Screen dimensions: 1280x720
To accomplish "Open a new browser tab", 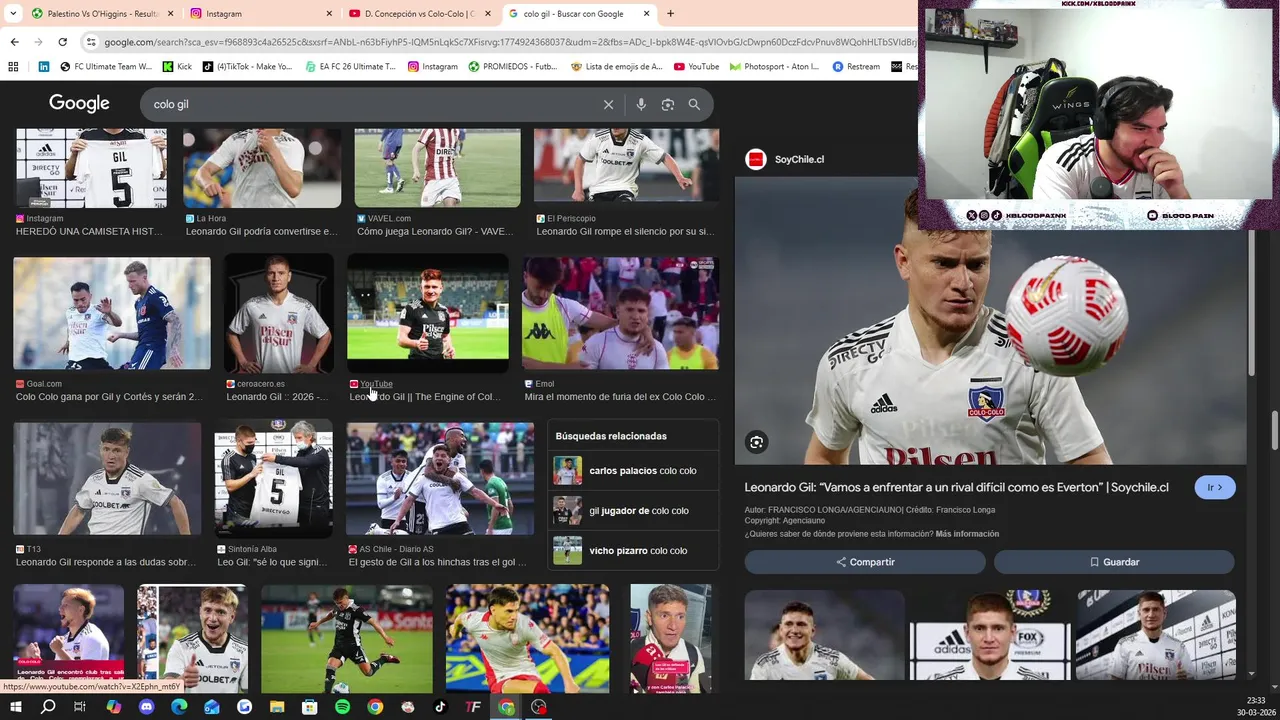I will point(670,14).
